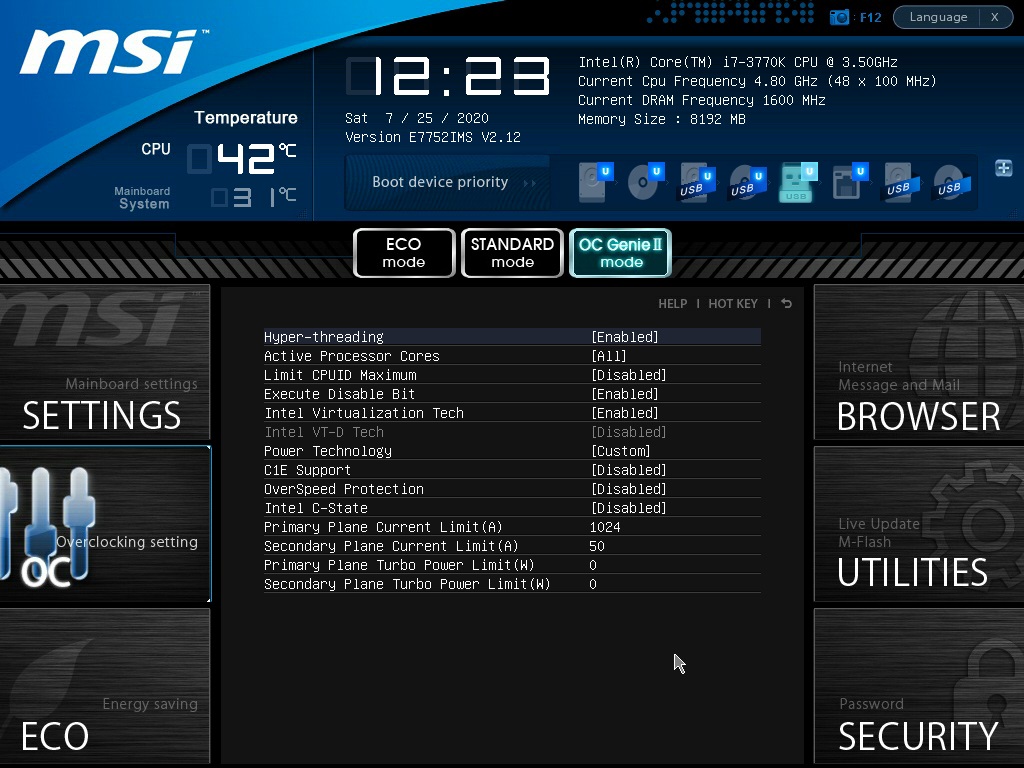
Task: Open BROWSER internet tile
Action: [919, 362]
